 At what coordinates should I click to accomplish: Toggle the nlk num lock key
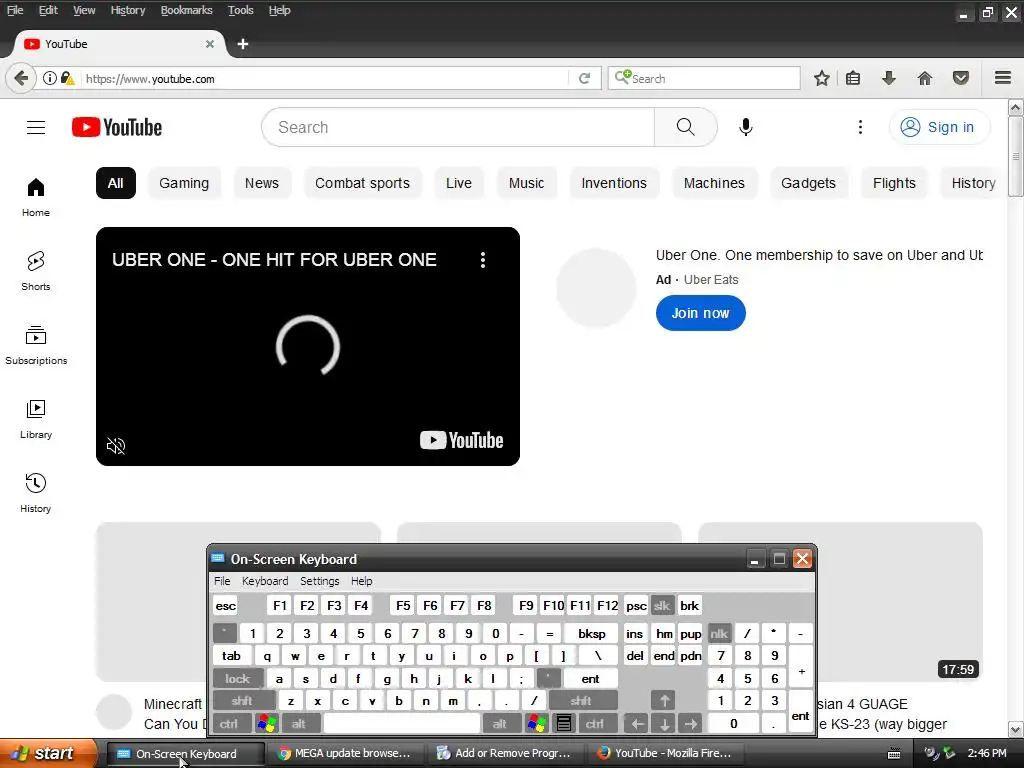pos(719,633)
